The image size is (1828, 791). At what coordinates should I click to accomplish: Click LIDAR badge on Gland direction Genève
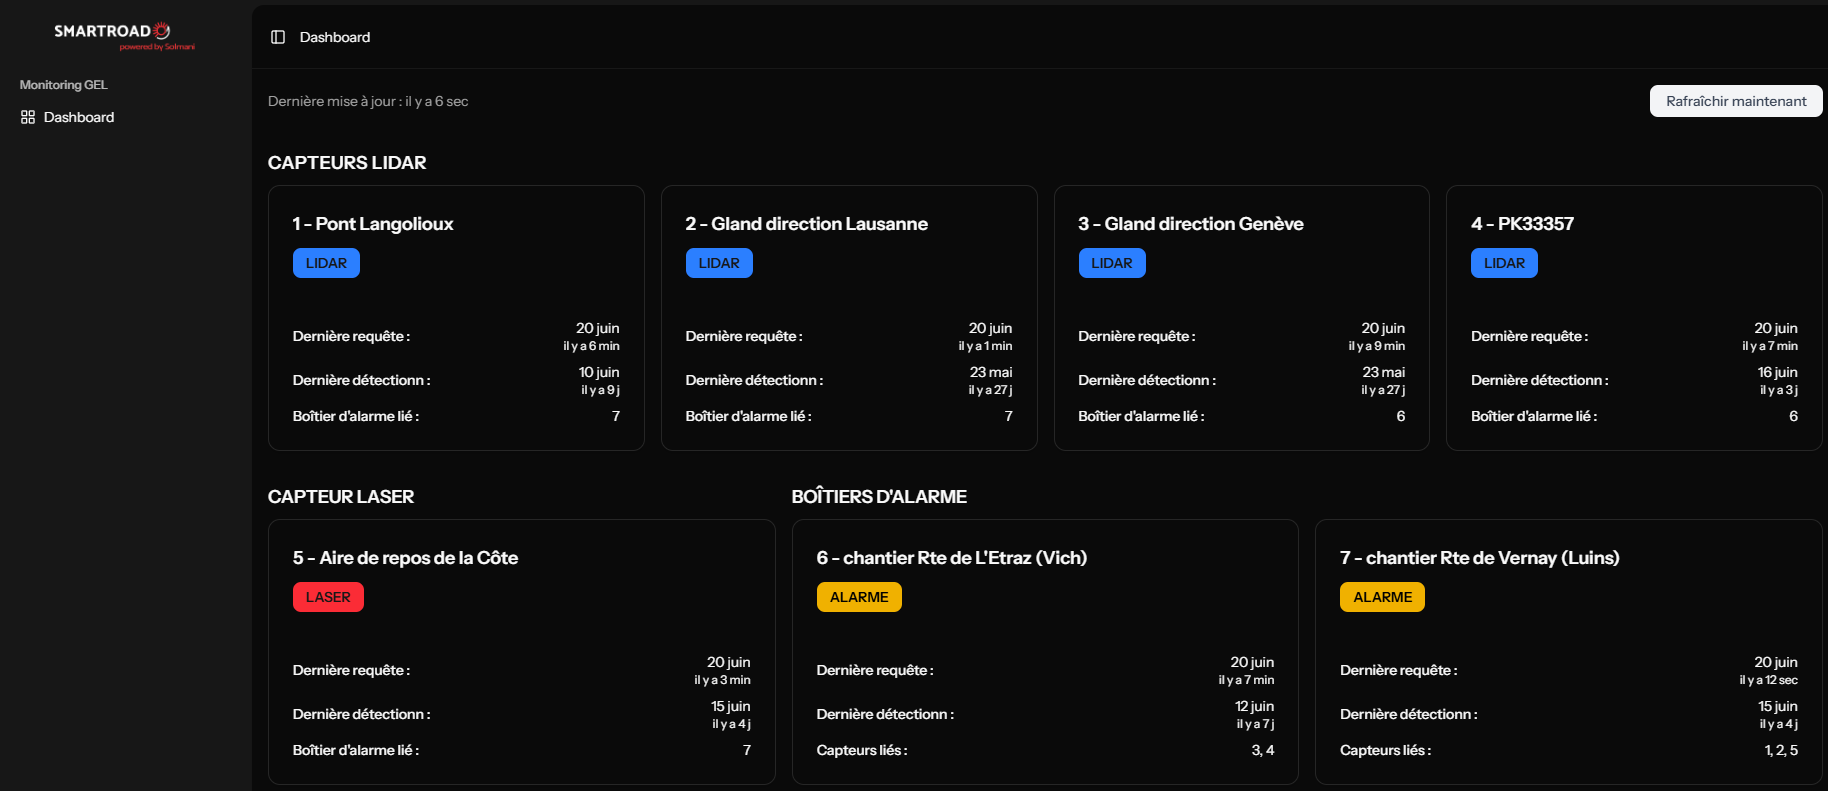(x=1111, y=263)
